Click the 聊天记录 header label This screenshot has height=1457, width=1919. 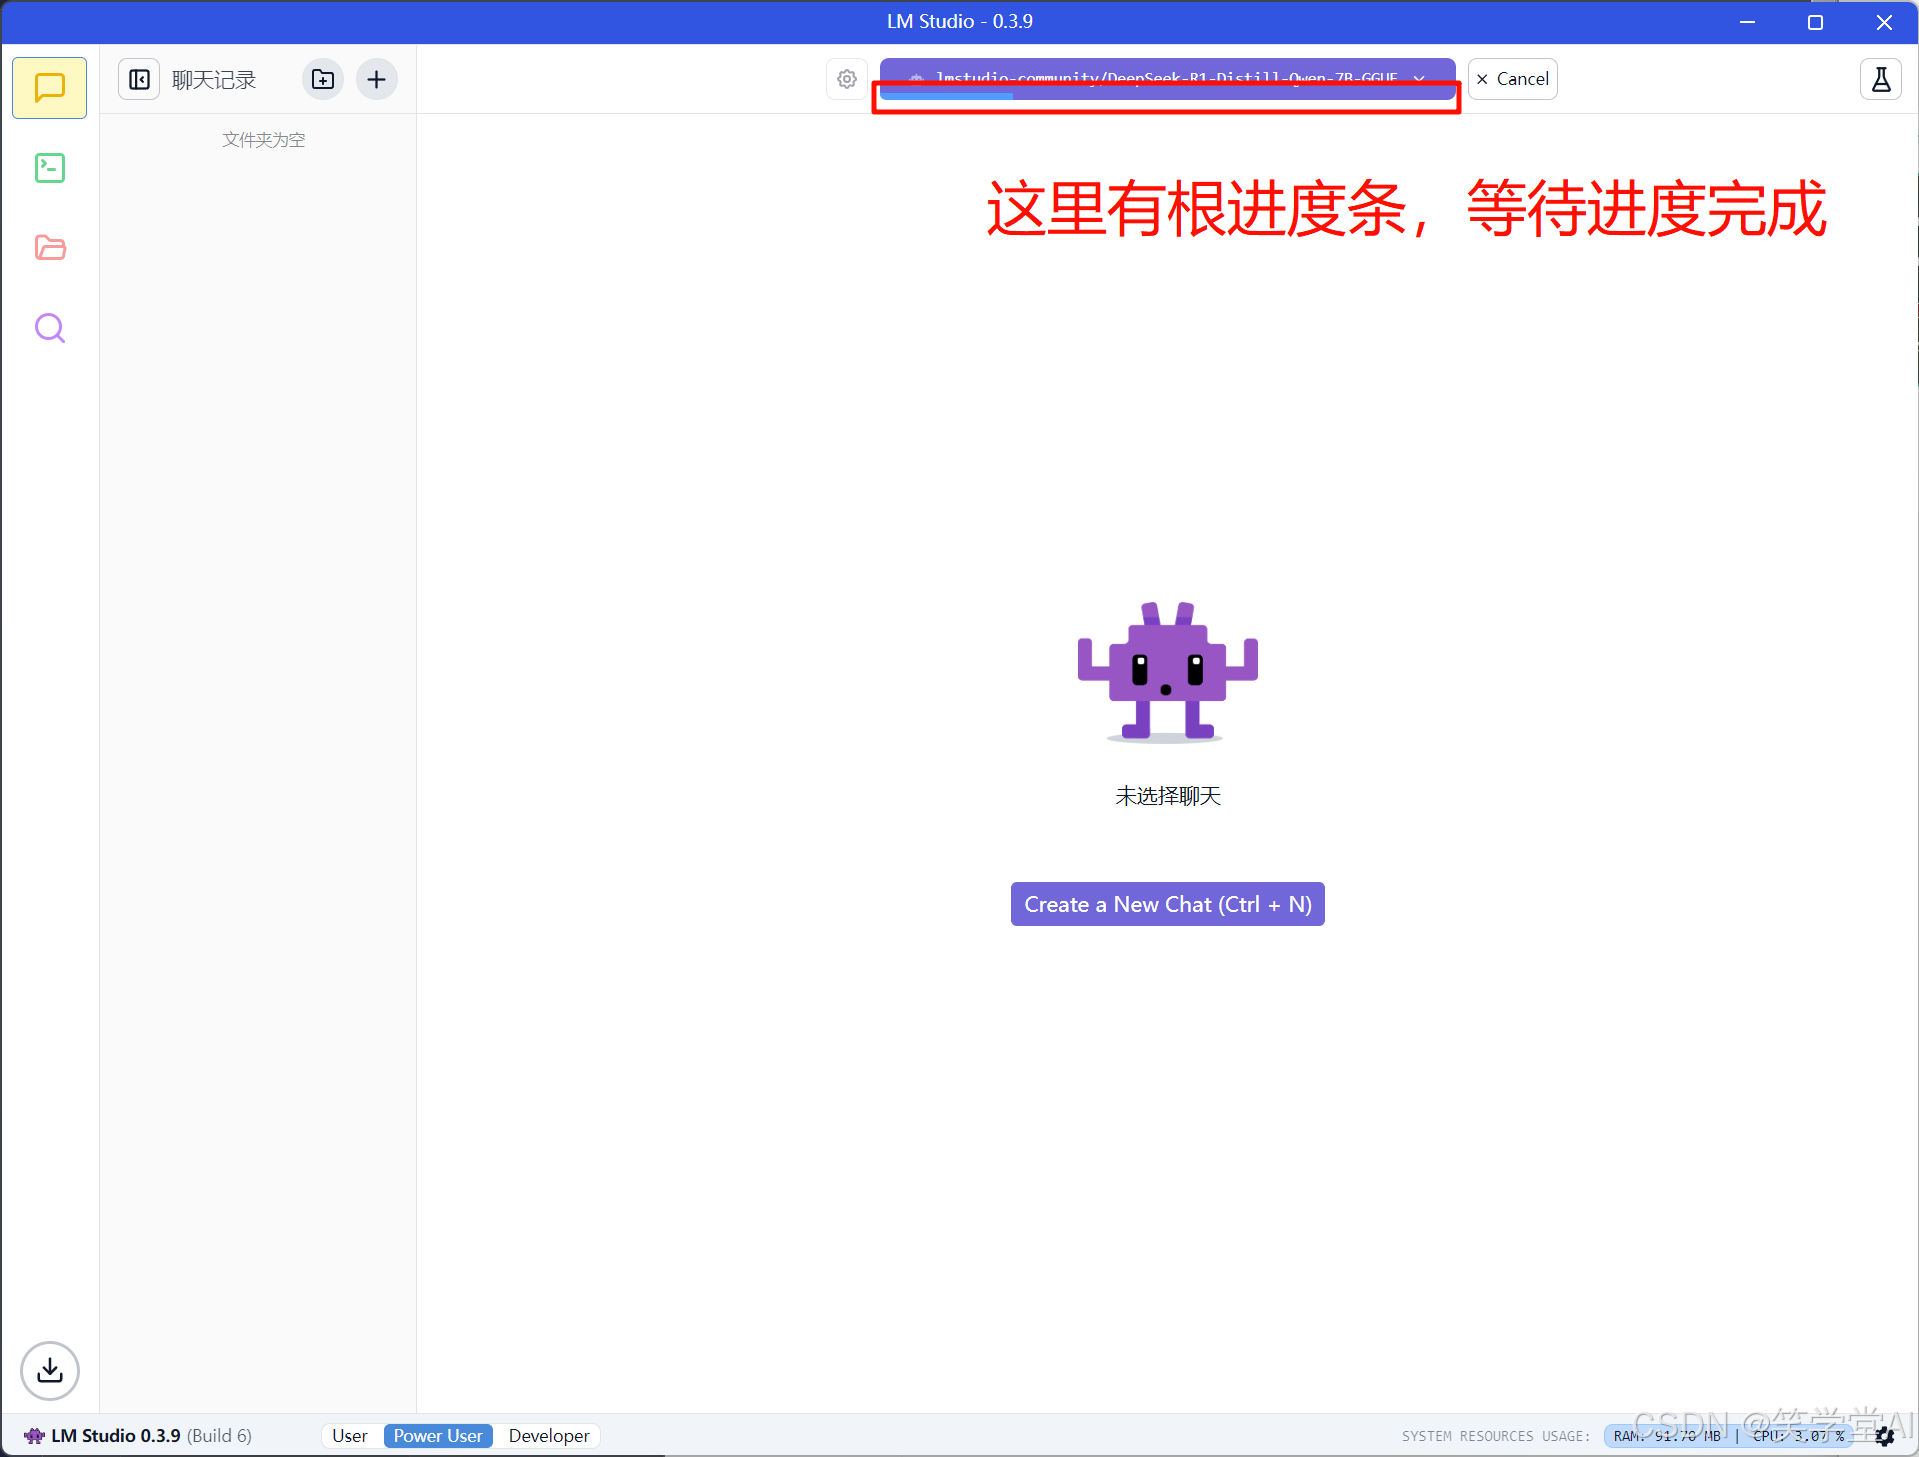click(214, 79)
